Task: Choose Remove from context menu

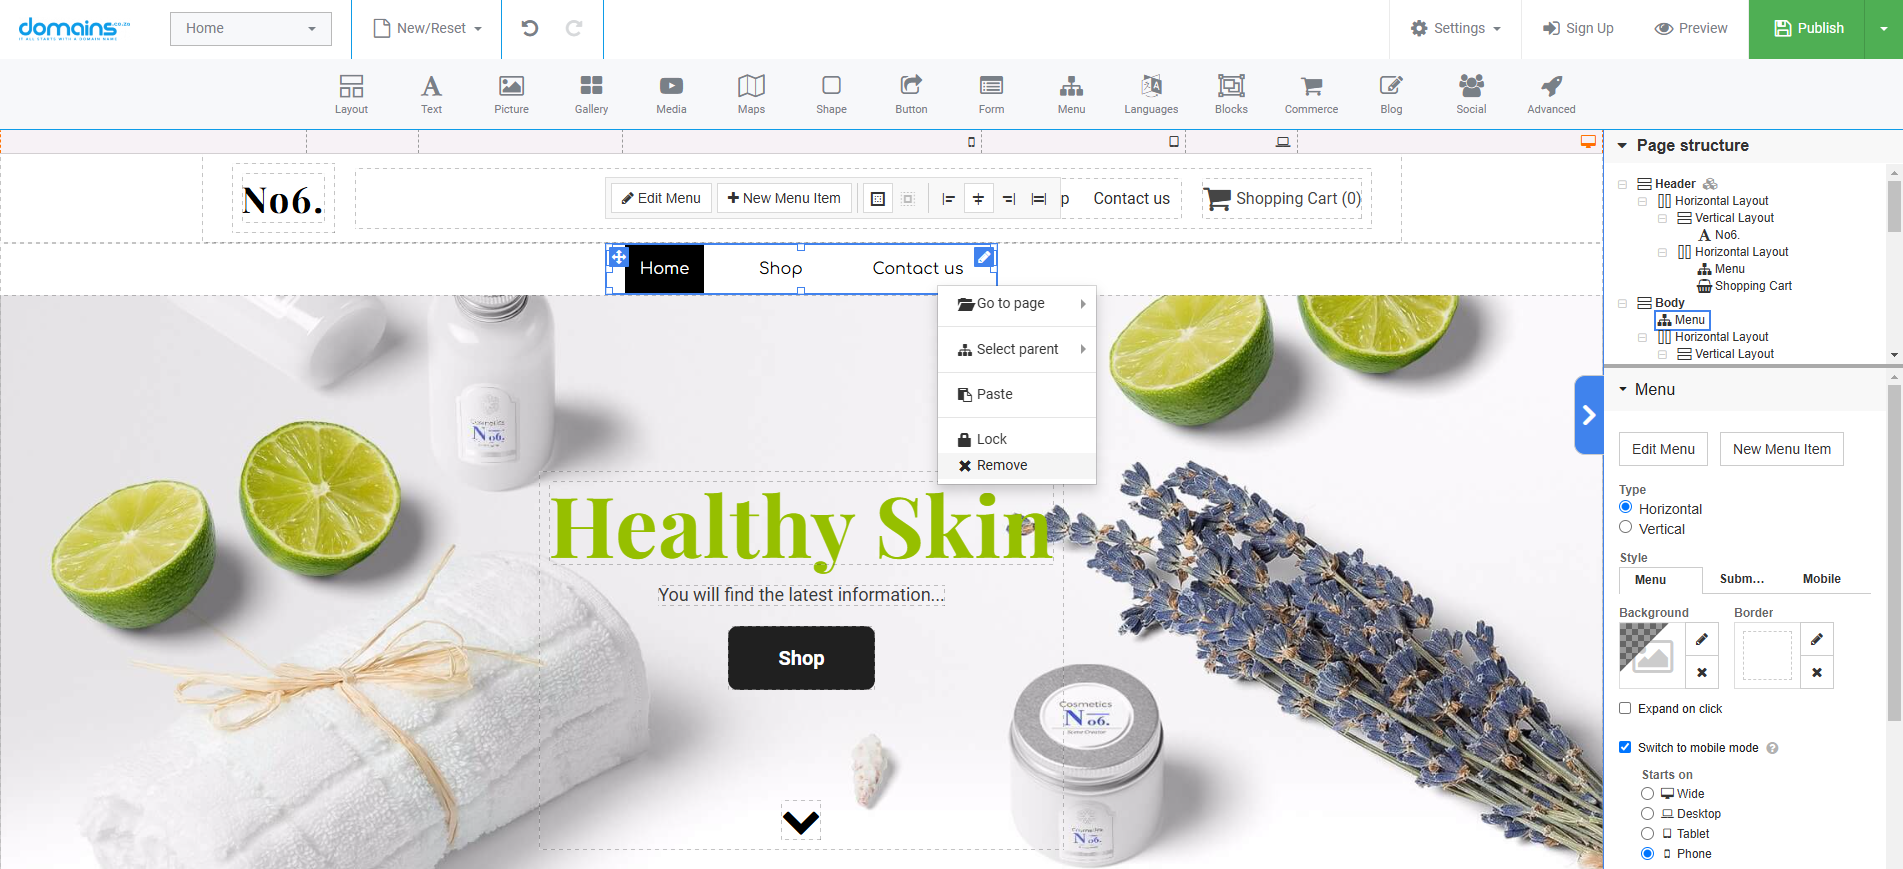Action: click(x=1002, y=465)
